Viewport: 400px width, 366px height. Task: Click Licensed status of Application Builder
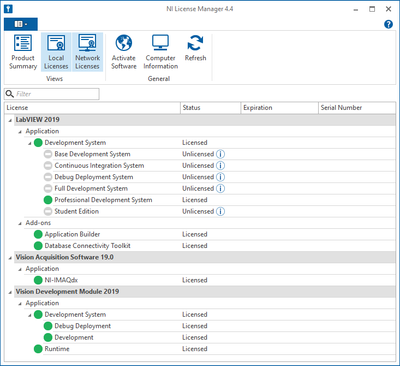pyautogui.click(x=195, y=234)
